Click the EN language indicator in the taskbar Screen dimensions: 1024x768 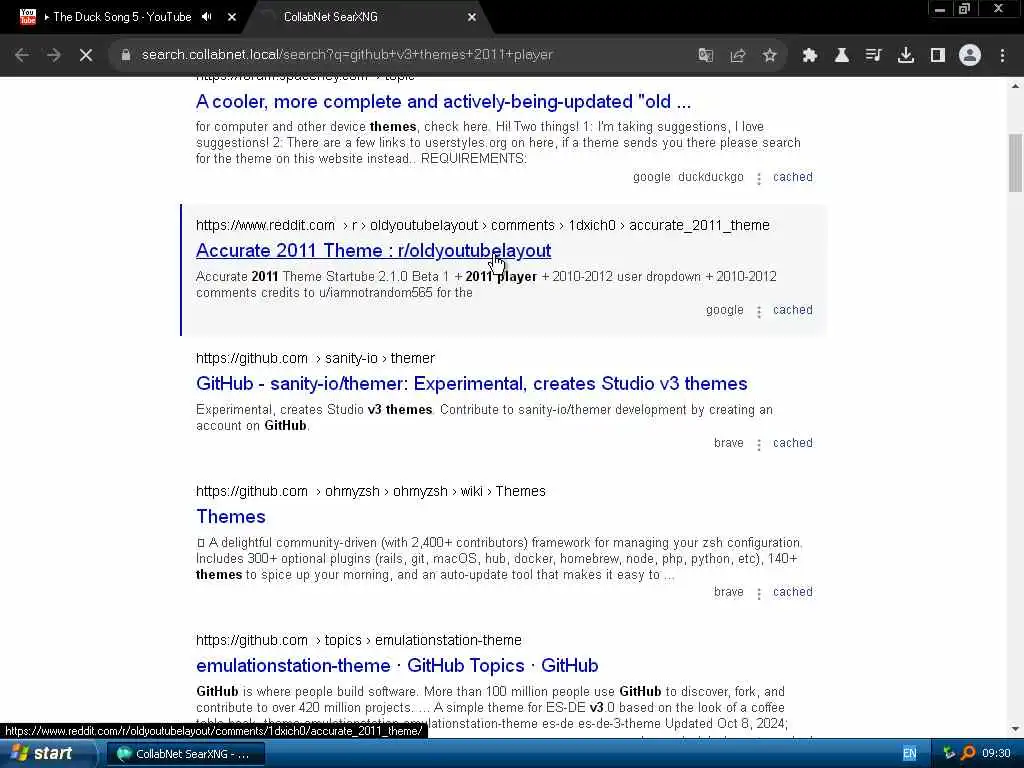910,754
